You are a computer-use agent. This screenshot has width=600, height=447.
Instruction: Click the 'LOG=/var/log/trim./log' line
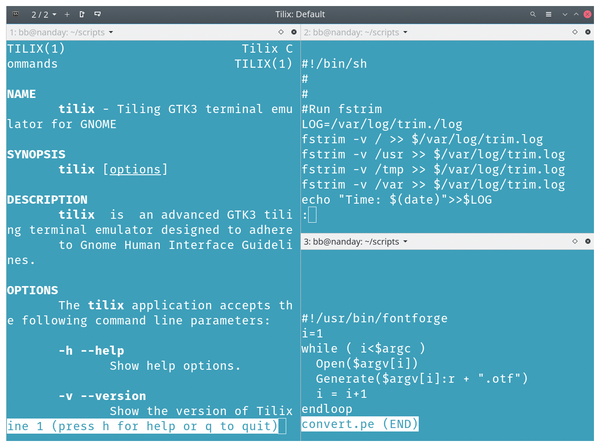tap(382, 124)
